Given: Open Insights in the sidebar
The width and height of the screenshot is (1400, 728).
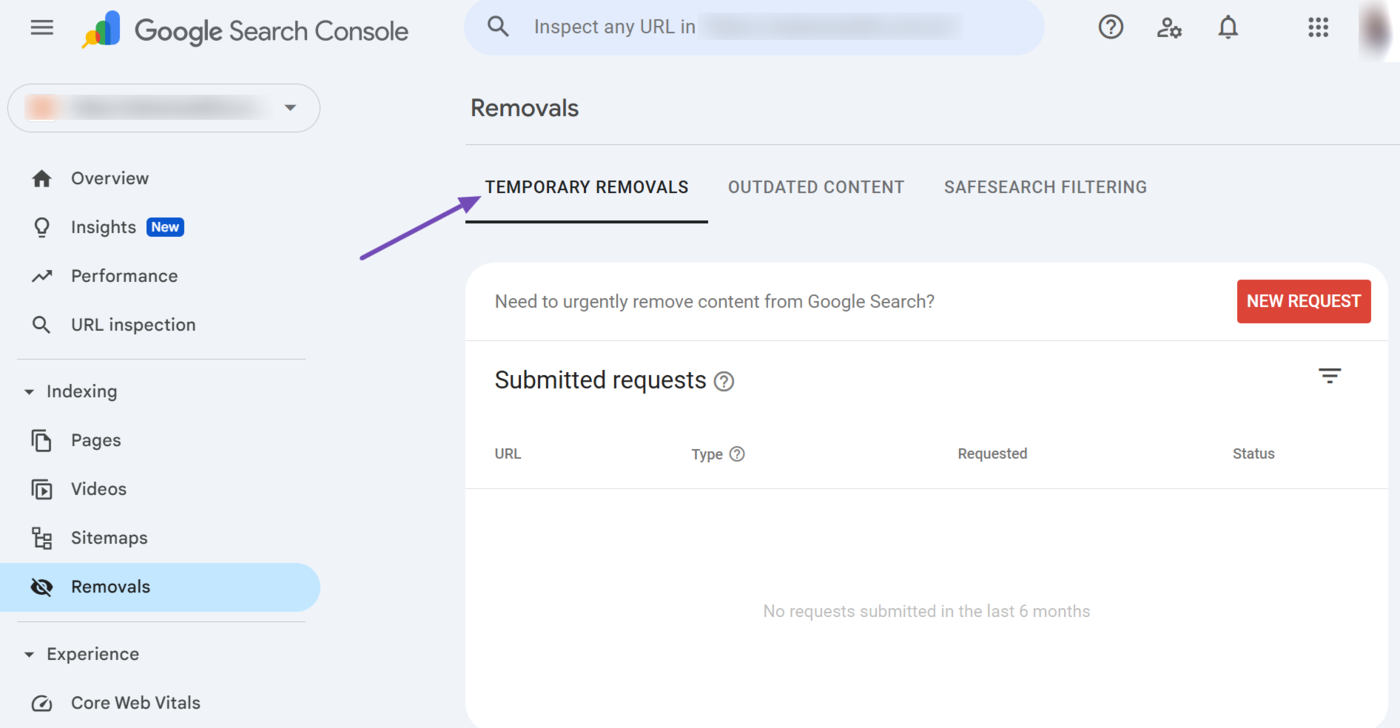Looking at the screenshot, I should tap(103, 227).
